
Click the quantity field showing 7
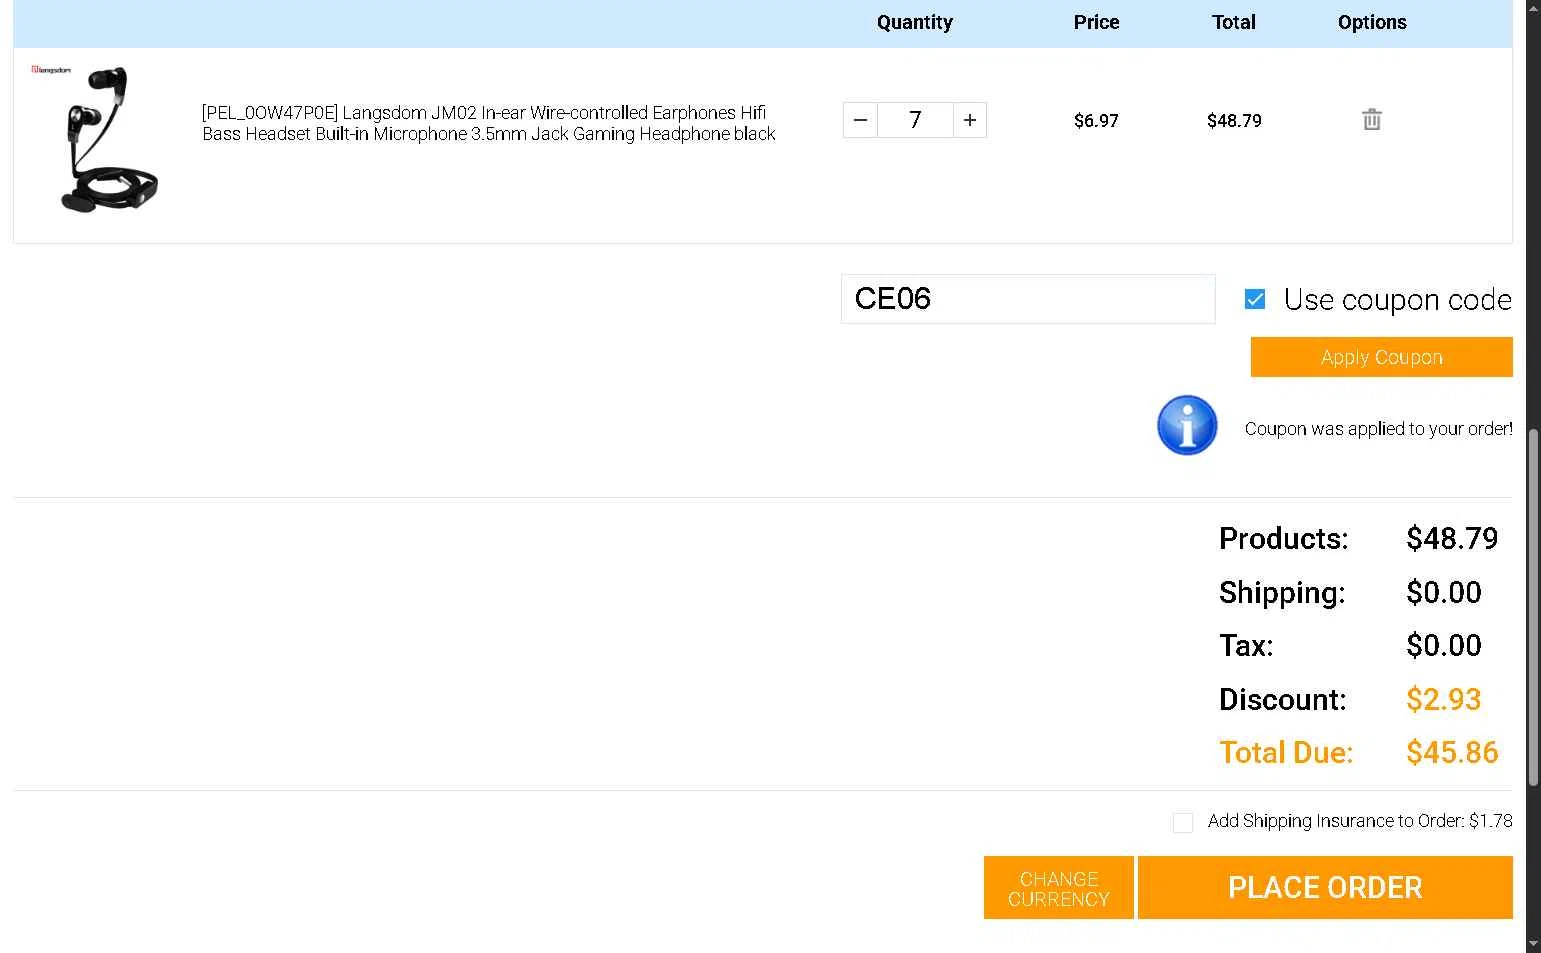(915, 120)
